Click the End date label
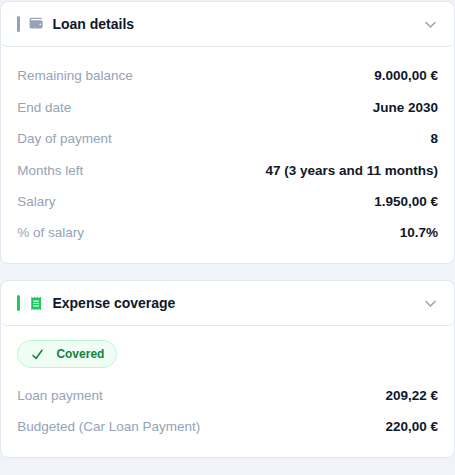 [44, 108]
